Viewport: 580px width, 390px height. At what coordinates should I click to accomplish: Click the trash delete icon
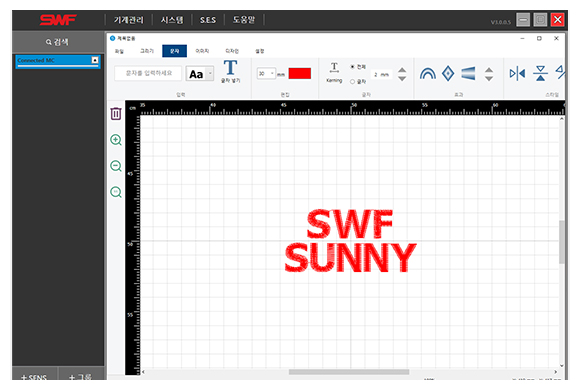(x=116, y=114)
